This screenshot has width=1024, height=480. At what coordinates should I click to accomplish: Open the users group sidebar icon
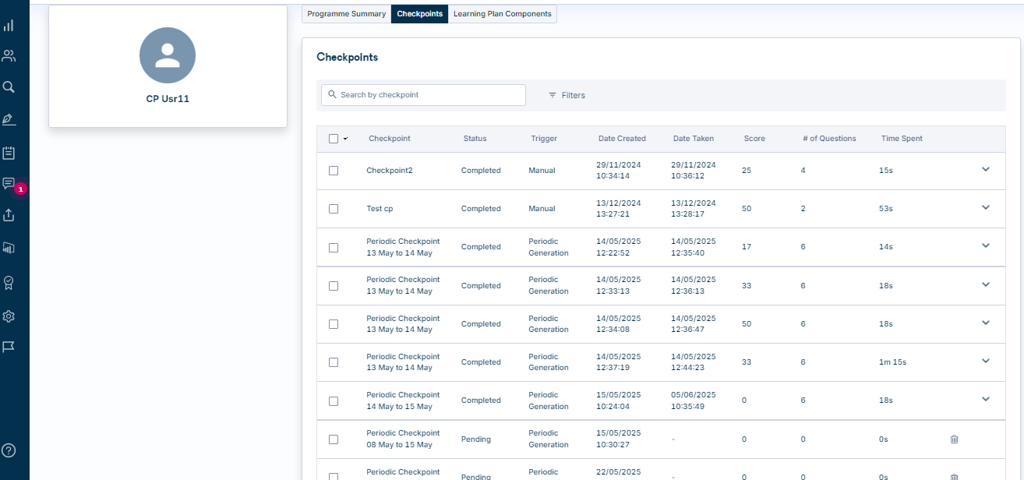(8, 56)
